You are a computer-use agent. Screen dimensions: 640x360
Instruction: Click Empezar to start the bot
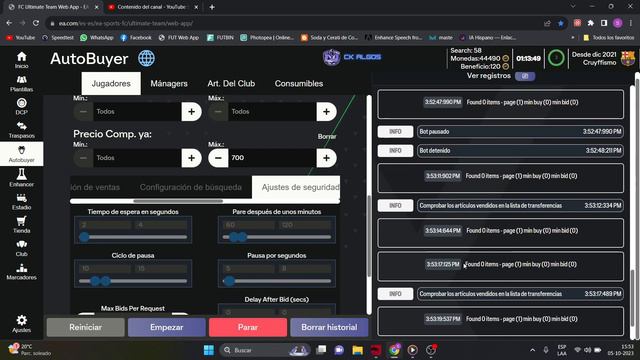coord(167,327)
